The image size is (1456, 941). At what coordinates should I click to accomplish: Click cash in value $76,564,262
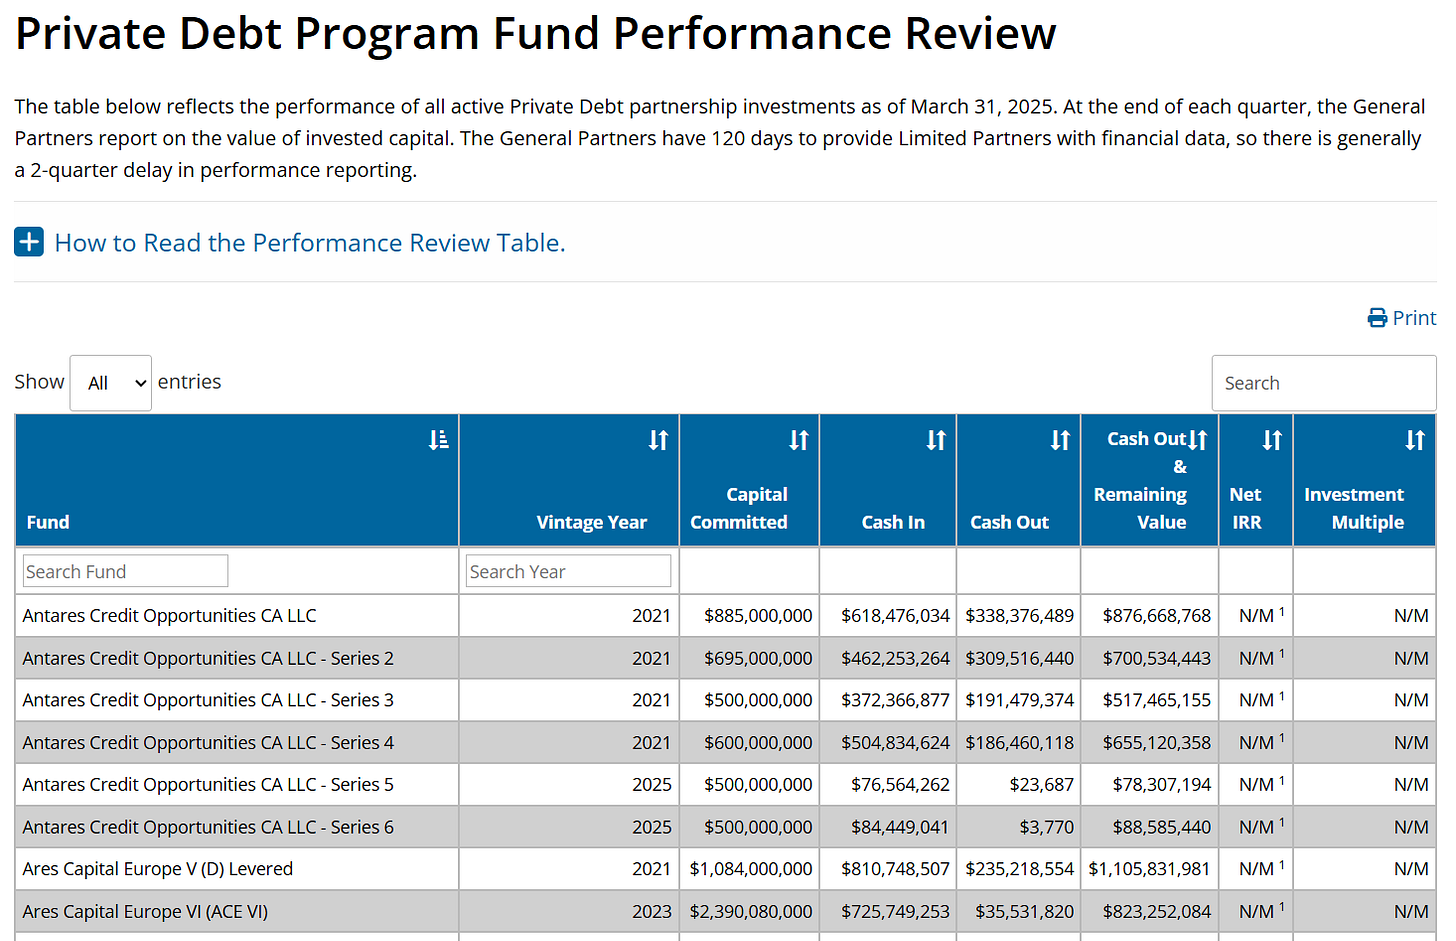point(900,785)
